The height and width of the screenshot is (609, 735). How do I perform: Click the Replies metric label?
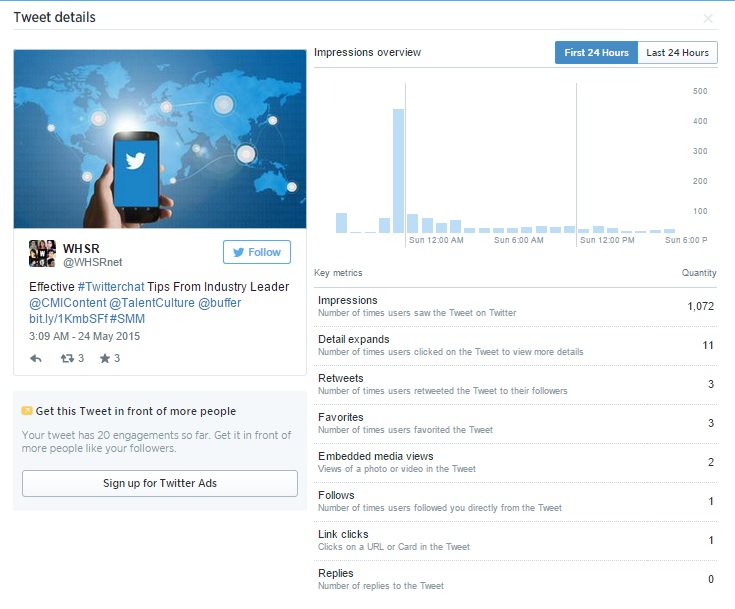pos(336,573)
